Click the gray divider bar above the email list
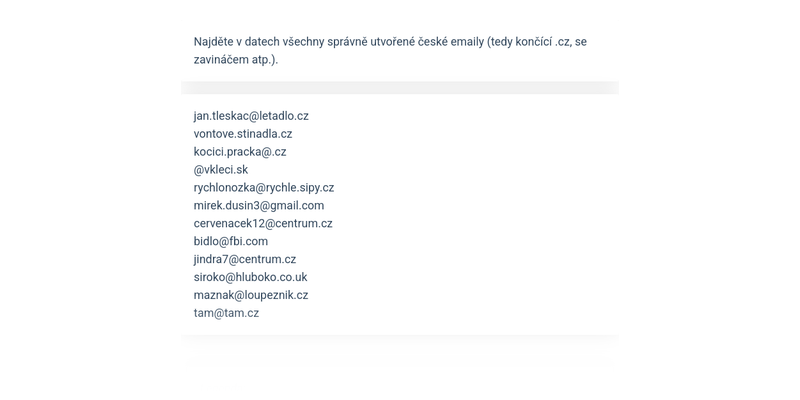The image size is (800, 400). 400,88
